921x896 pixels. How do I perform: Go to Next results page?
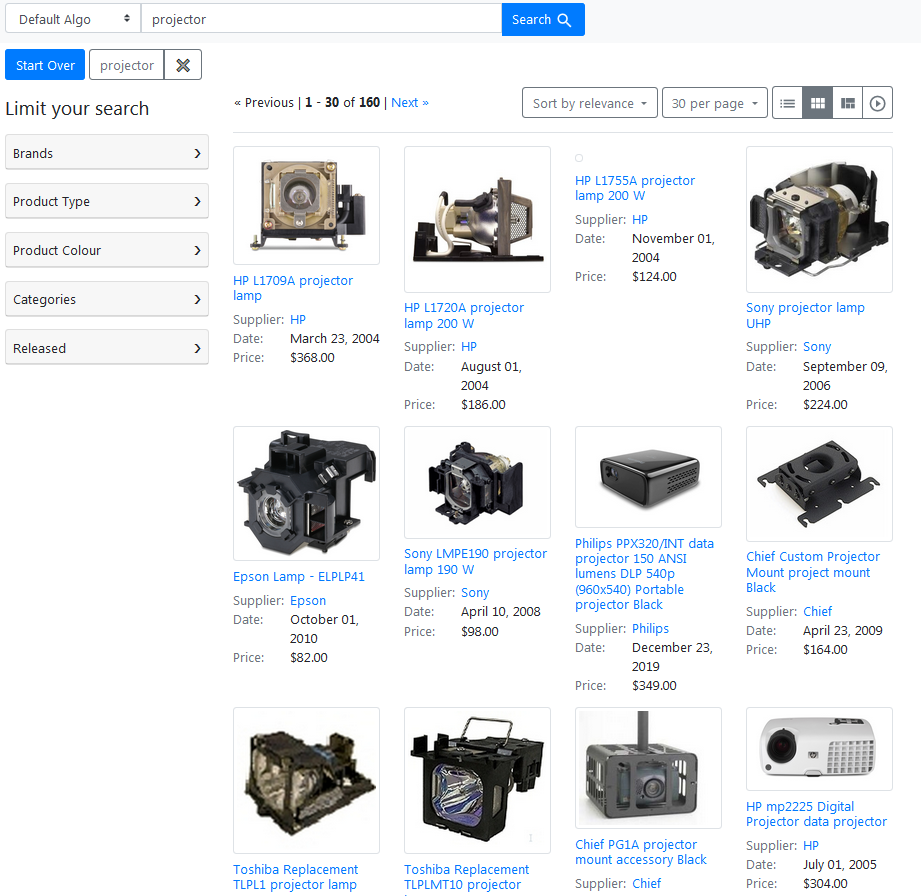[410, 103]
